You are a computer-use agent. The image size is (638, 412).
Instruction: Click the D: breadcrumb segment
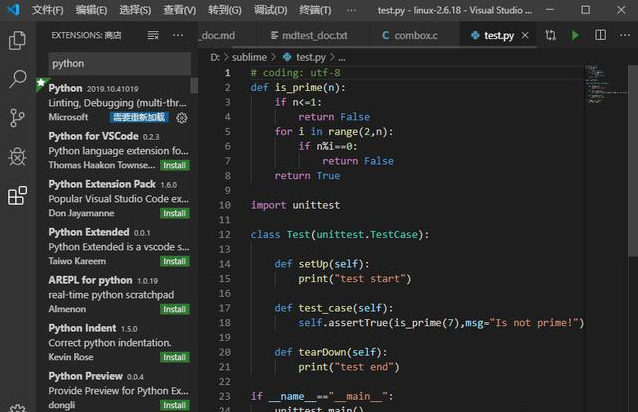pos(215,57)
